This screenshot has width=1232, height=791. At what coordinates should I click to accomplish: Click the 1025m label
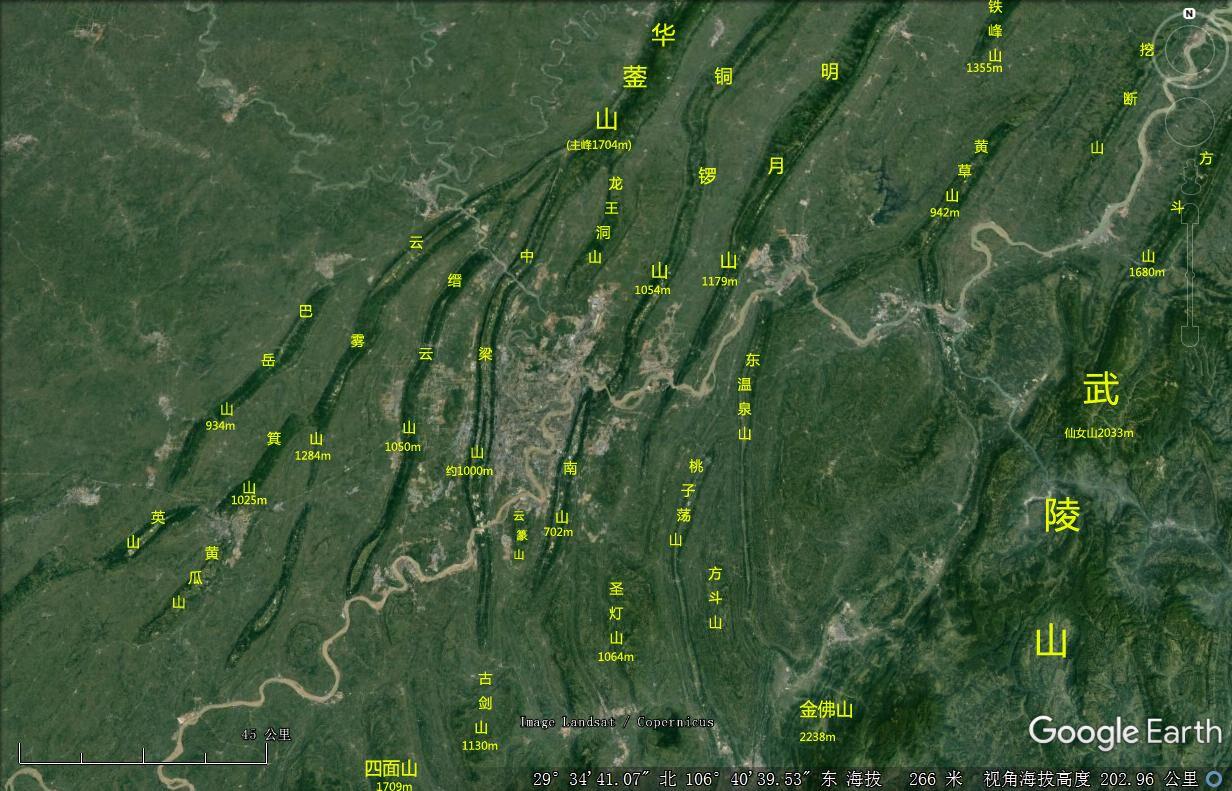[249, 500]
